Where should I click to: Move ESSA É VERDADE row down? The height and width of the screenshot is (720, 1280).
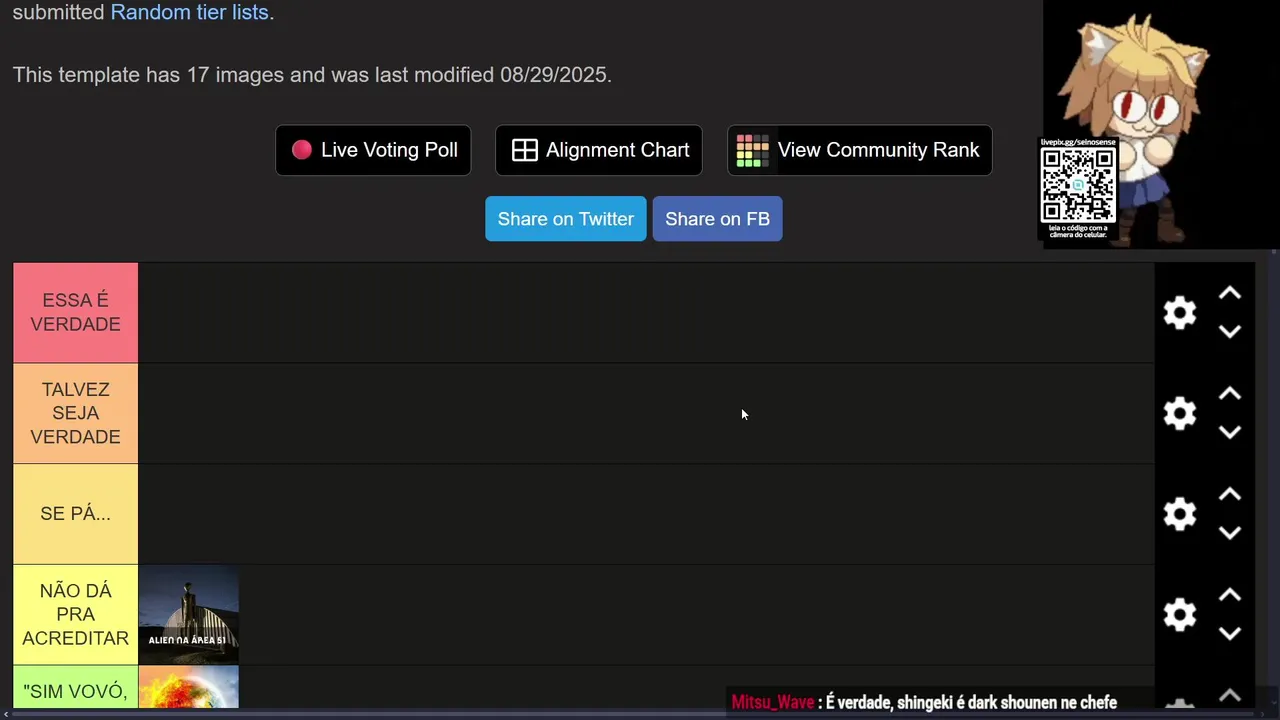[1230, 331]
